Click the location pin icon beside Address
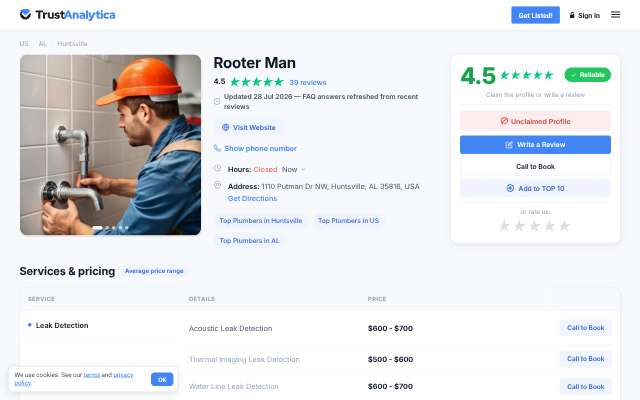 point(218,185)
